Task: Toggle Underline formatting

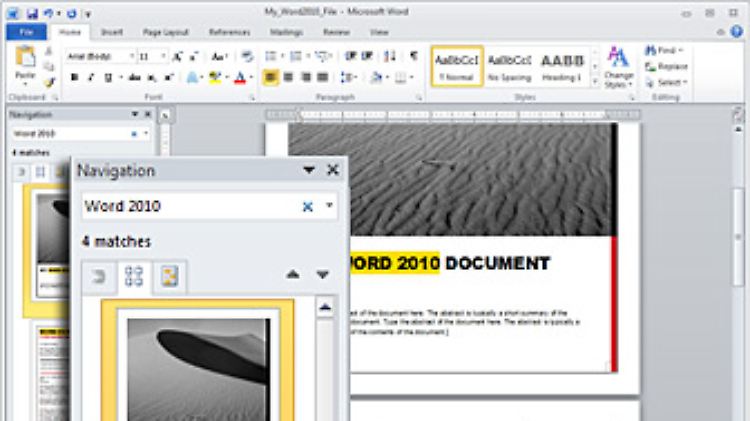Action: 108,77
